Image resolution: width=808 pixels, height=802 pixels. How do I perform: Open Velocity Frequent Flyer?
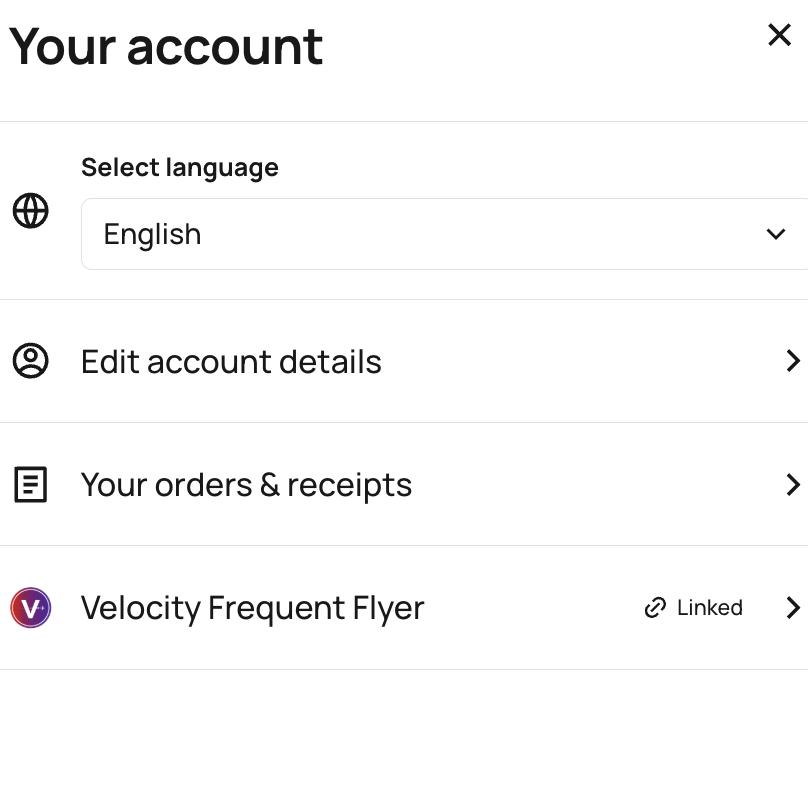click(x=252, y=608)
